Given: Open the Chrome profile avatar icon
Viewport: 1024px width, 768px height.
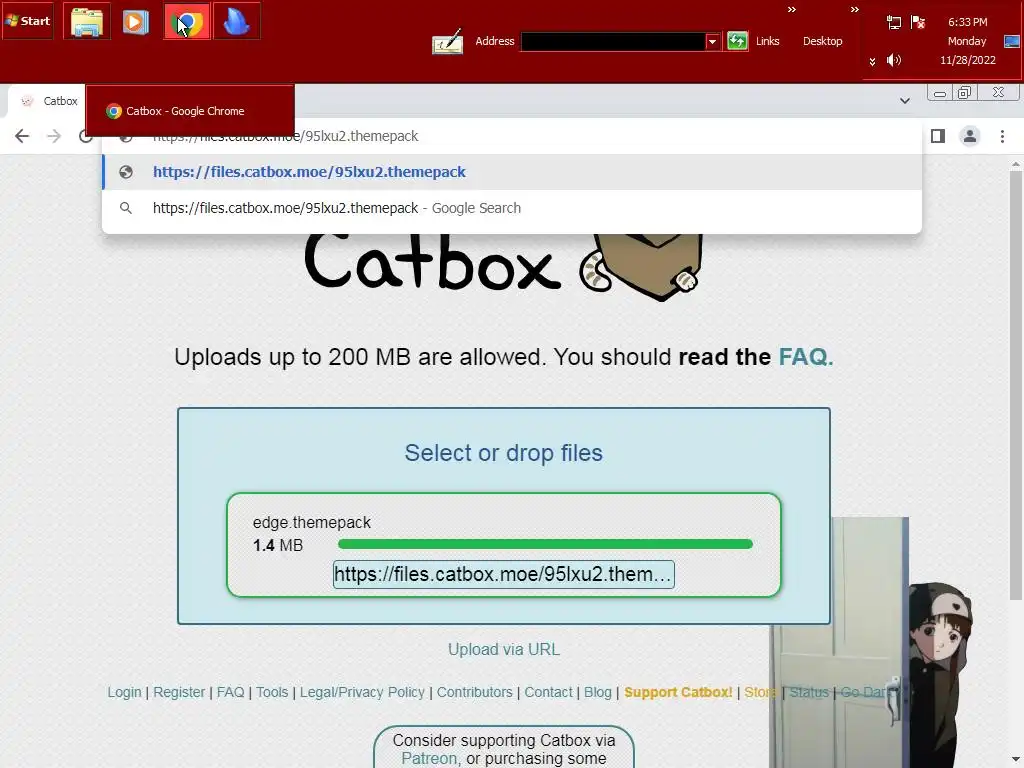Looking at the screenshot, I should [970, 136].
